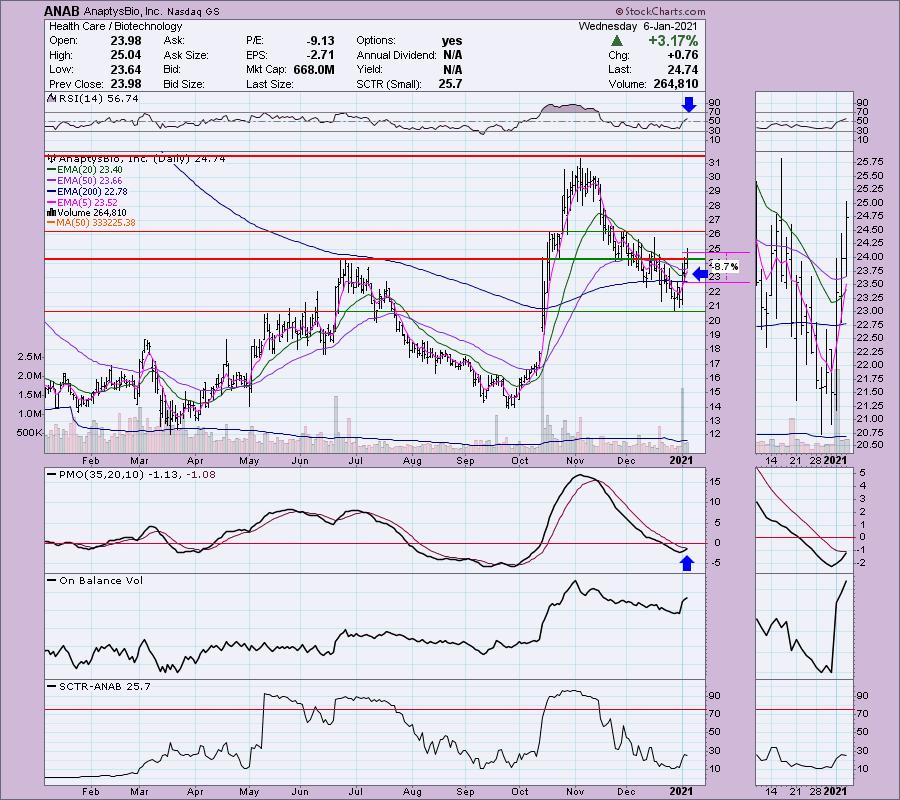Click the +3.17% percent change value
This screenshot has height=800, width=900.
pyautogui.click(x=673, y=41)
